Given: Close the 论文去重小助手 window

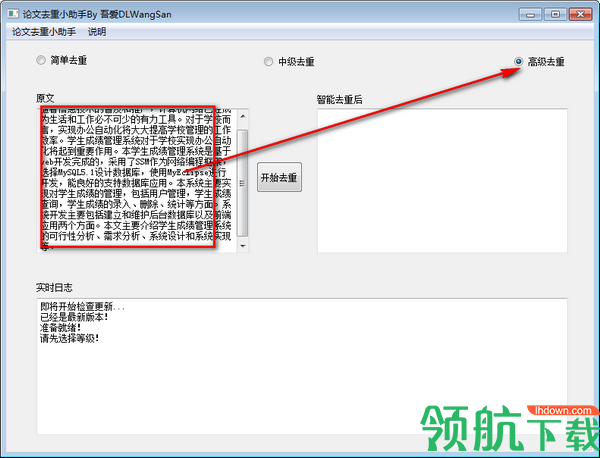Looking at the screenshot, I should pyautogui.click(x=580, y=15).
